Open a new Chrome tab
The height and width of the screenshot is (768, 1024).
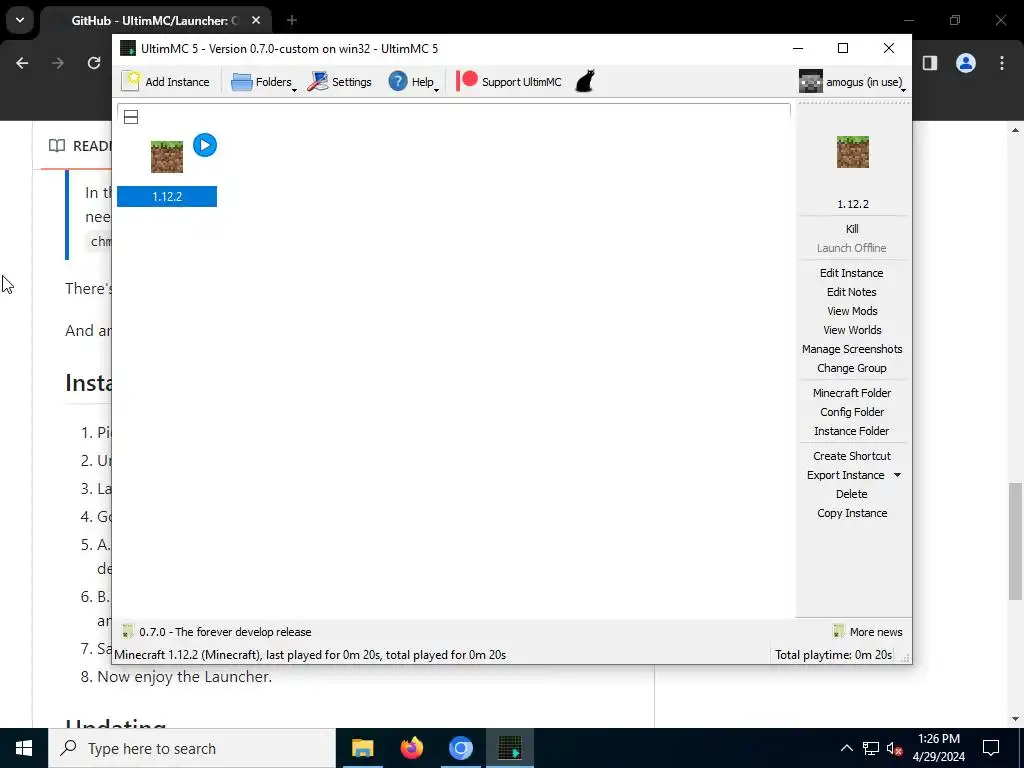click(291, 20)
